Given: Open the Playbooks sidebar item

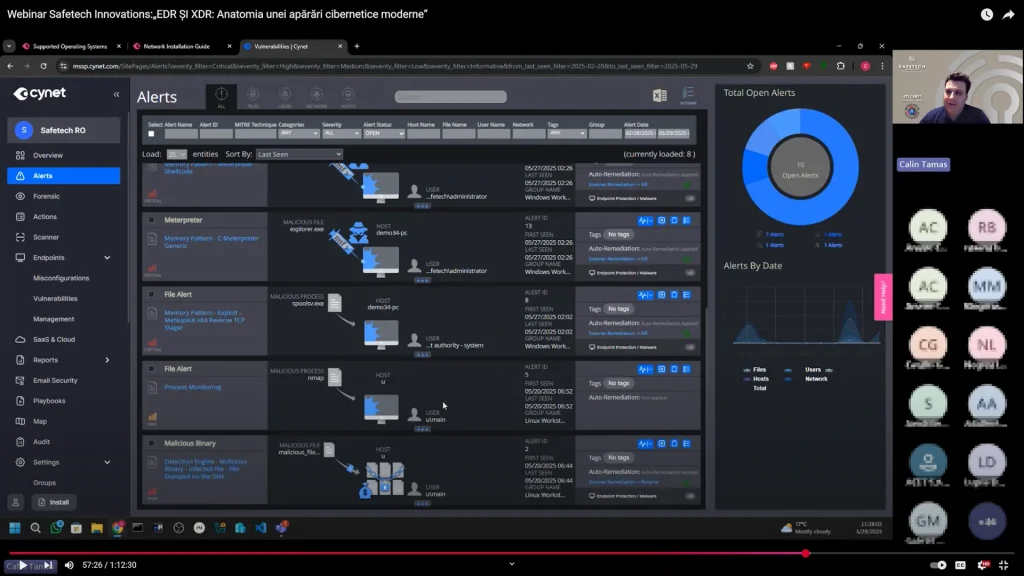Looking at the screenshot, I should point(48,401).
